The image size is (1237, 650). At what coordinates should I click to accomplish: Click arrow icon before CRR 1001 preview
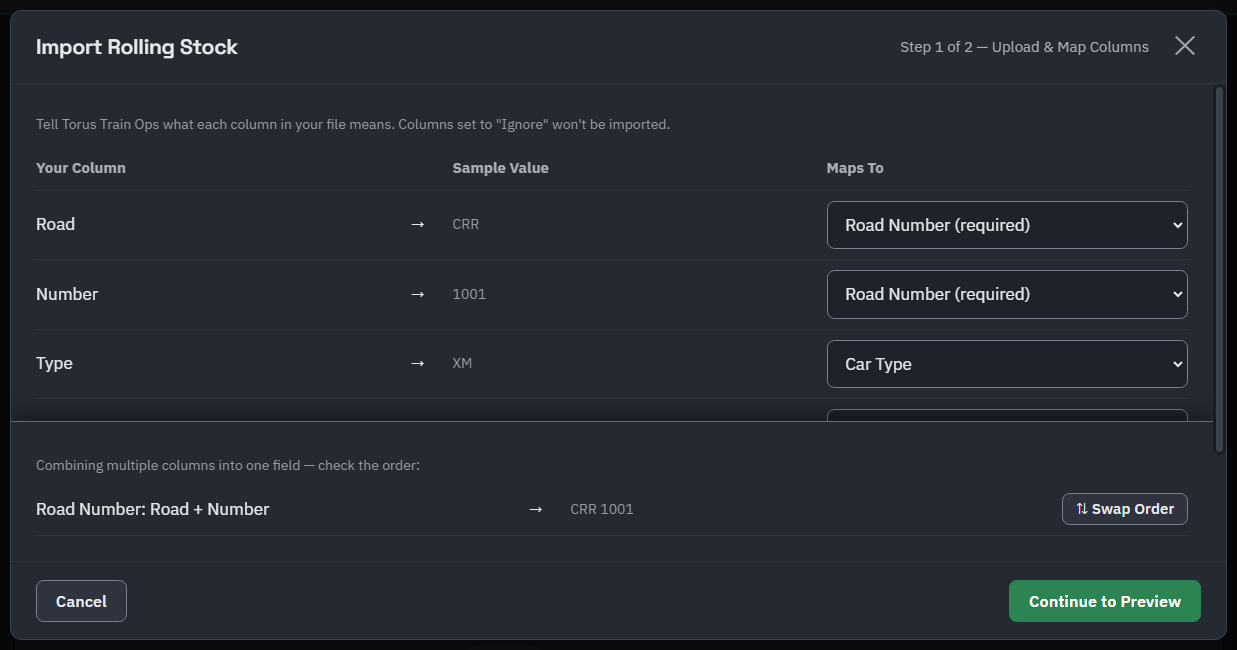click(536, 509)
